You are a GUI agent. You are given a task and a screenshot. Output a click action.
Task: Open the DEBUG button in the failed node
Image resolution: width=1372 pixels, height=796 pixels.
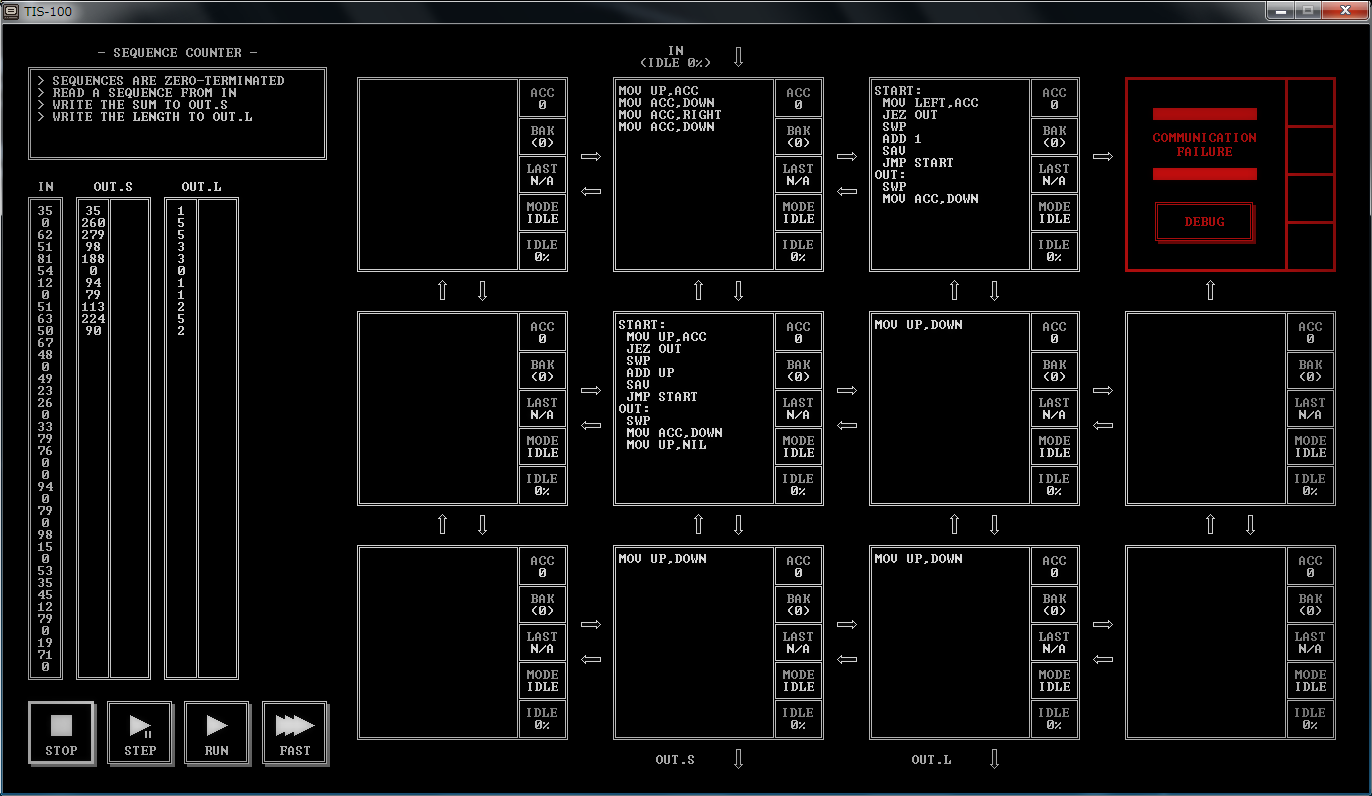coord(1204,222)
